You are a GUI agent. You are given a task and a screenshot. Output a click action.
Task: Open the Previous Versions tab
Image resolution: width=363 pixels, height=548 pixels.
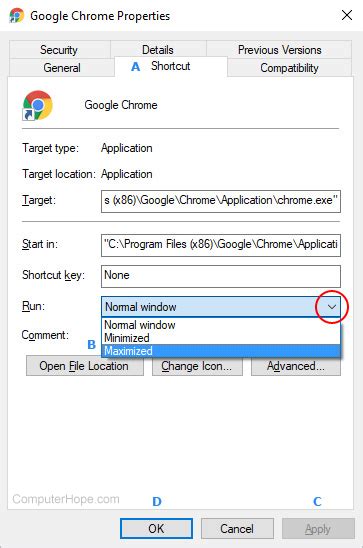tap(279, 50)
